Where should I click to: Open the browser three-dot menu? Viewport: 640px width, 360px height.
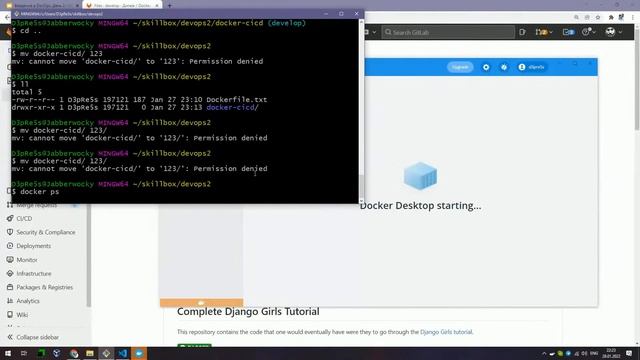pyautogui.click(x=633, y=18)
